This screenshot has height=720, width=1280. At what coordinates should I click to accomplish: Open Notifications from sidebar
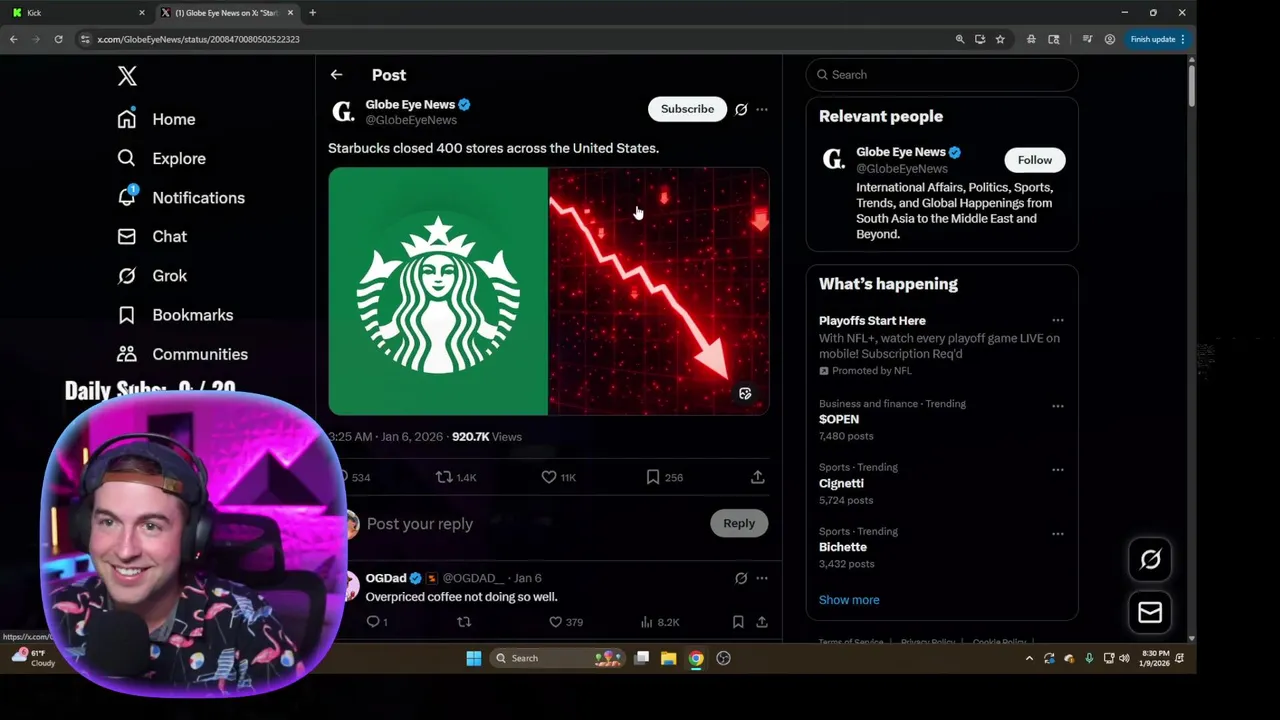pyautogui.click(x=180, y=197)
